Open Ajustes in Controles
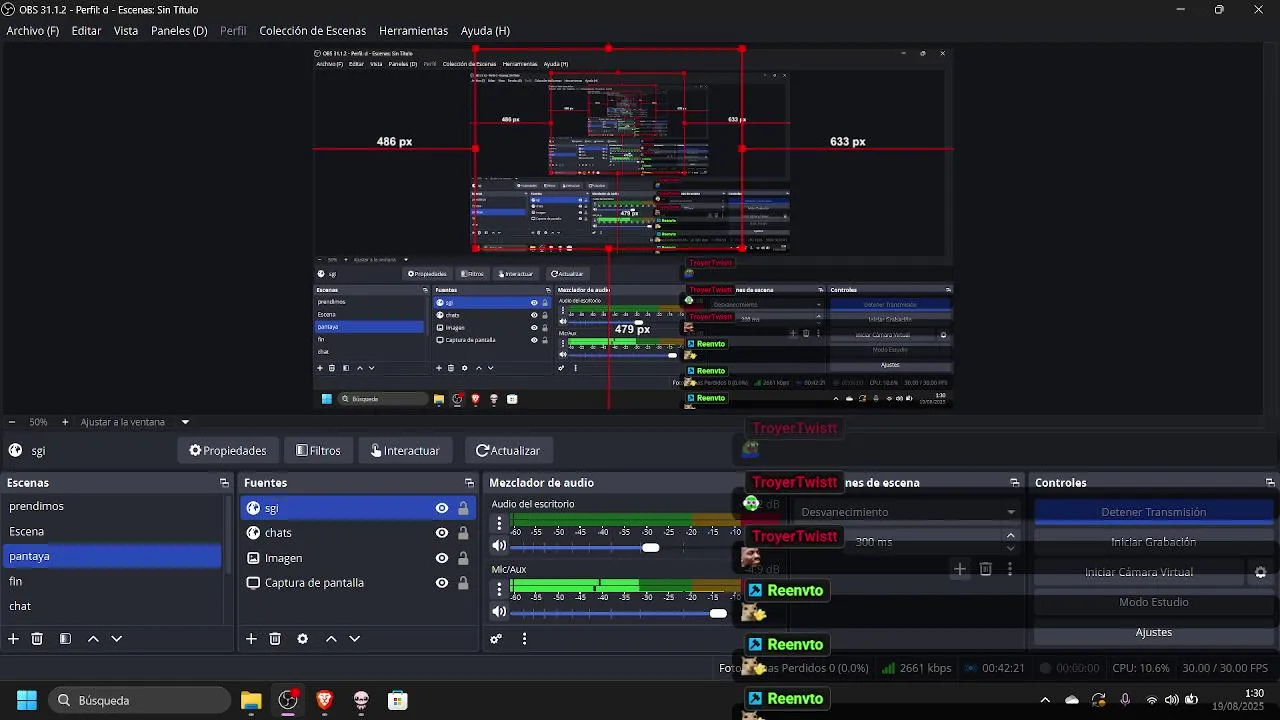The width and height of the screenshot is (1280, 720). (x=1153, y=632)
